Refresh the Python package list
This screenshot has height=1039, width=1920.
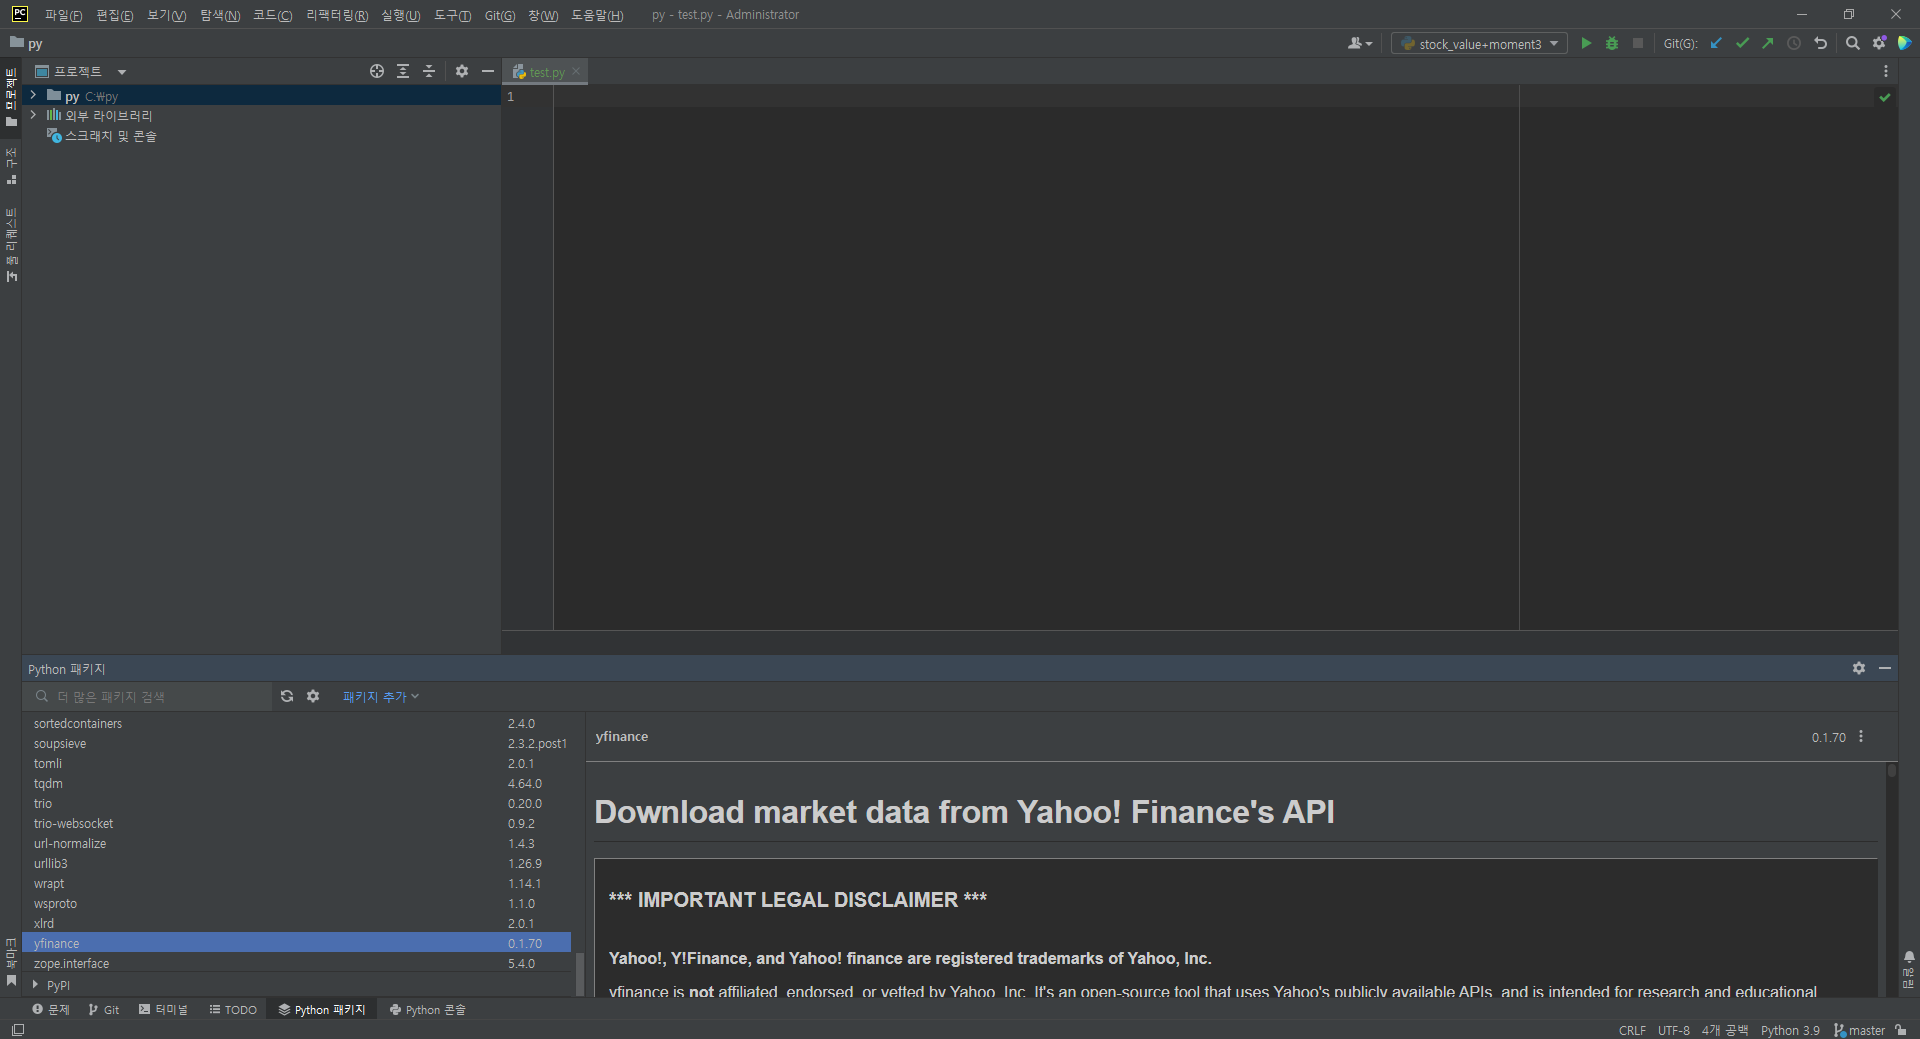pos(287,696)
